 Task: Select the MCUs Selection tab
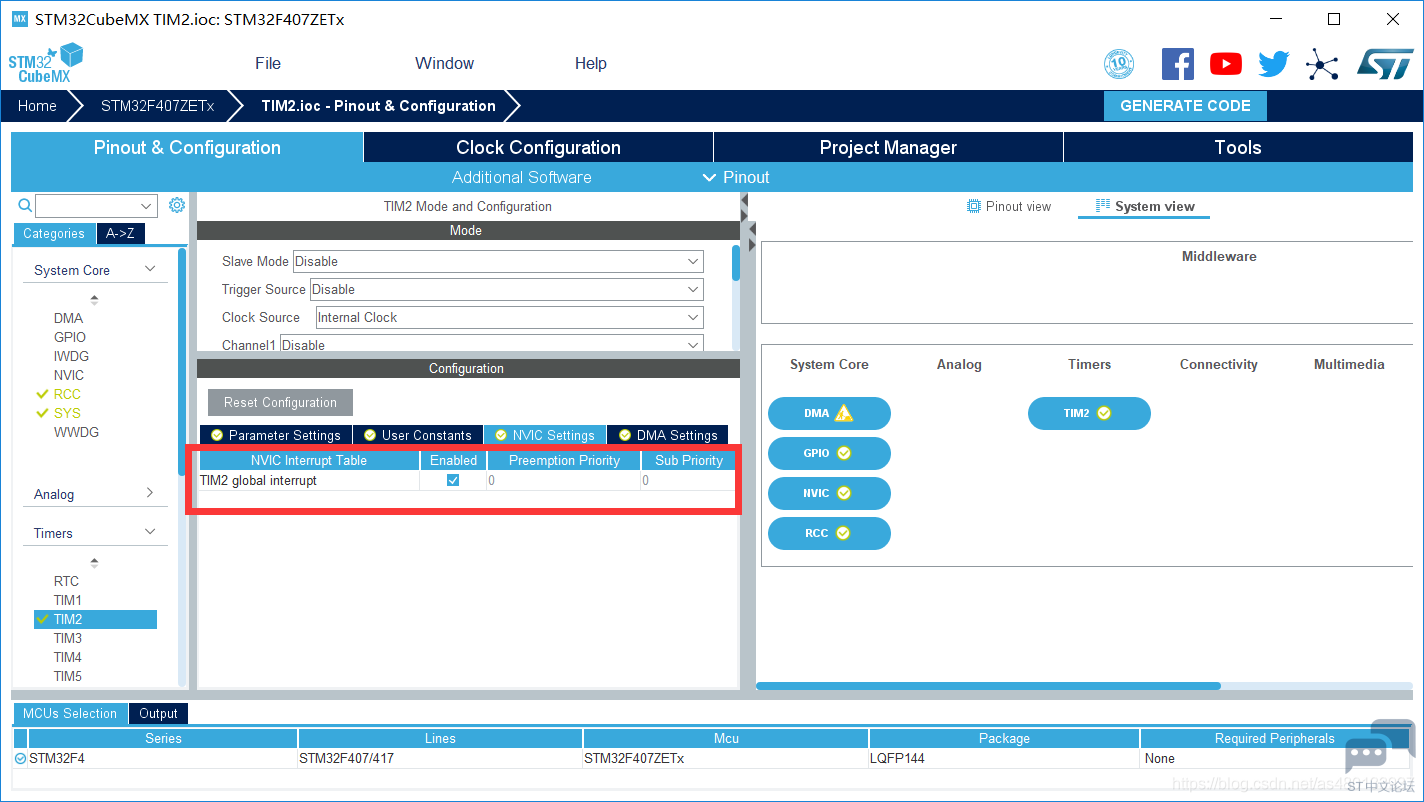point(70,713)
